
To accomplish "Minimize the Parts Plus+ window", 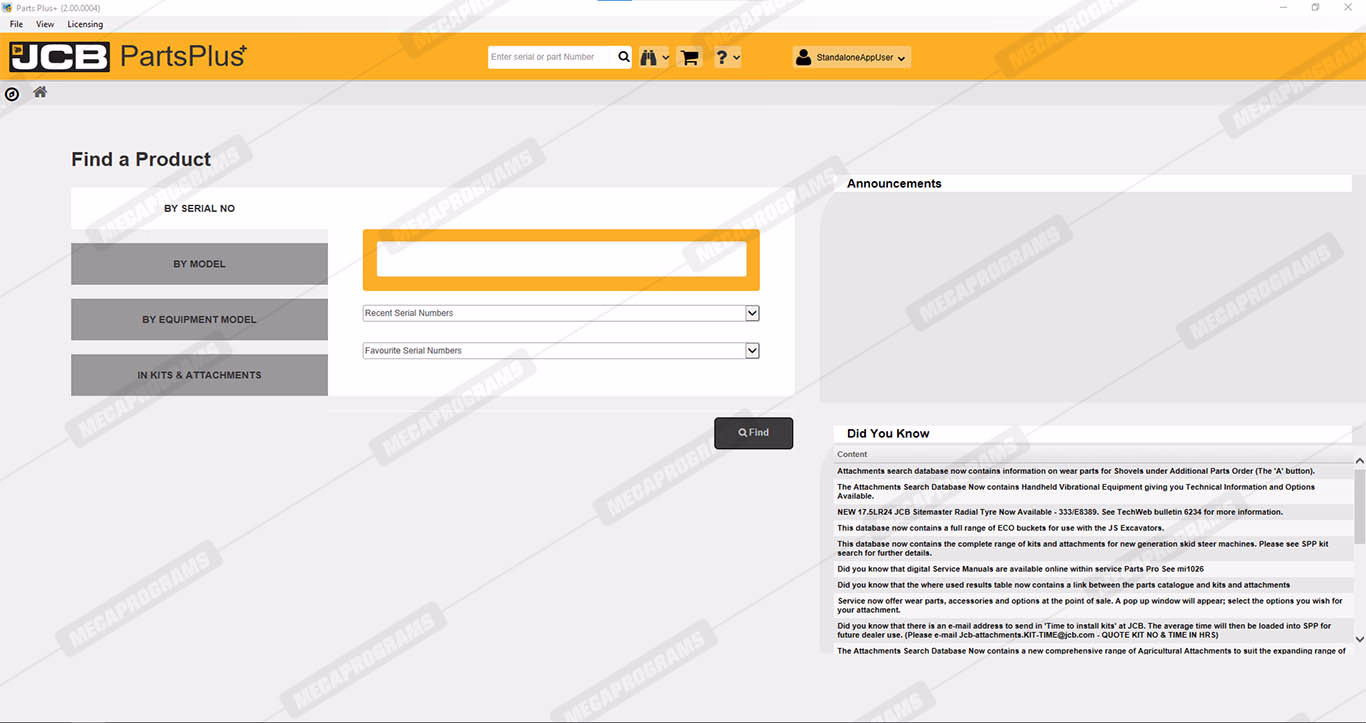I will [x=1284, y=7].
